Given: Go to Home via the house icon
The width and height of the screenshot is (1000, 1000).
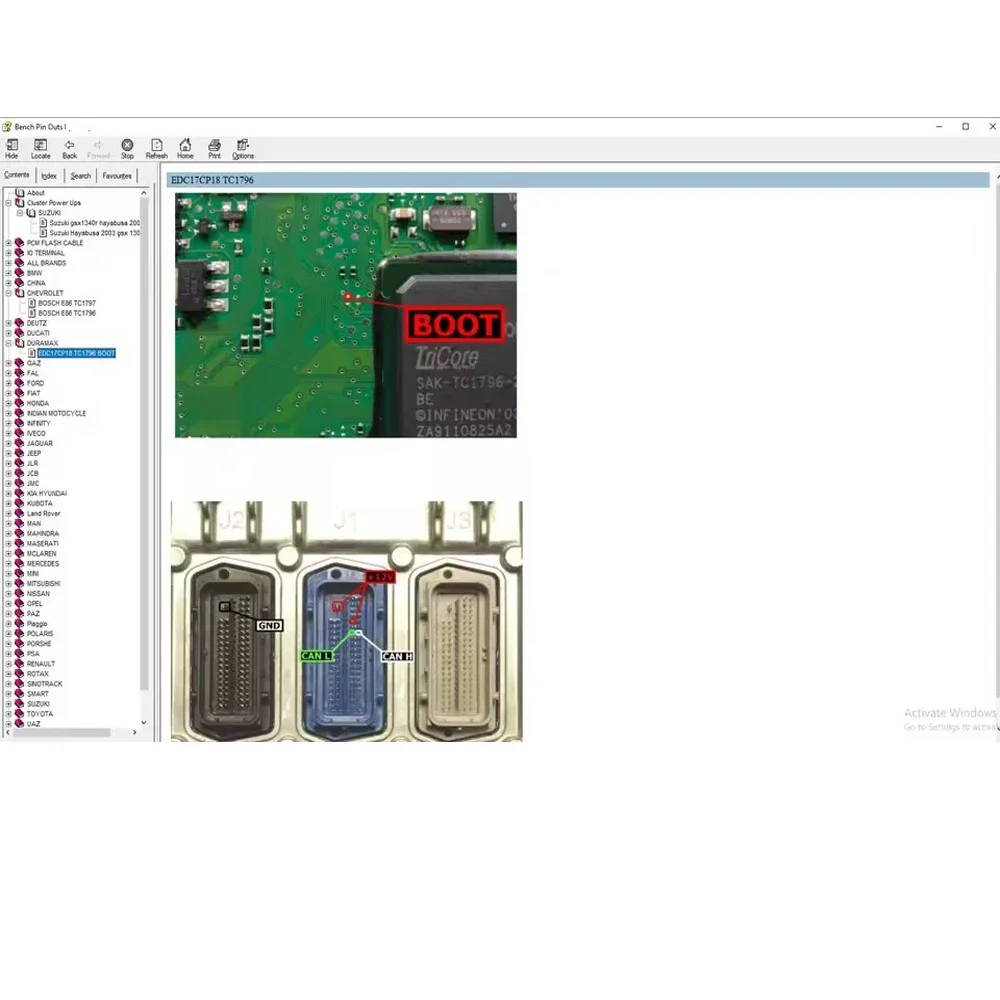Looking at the screenshot, I should click(185, 147).
